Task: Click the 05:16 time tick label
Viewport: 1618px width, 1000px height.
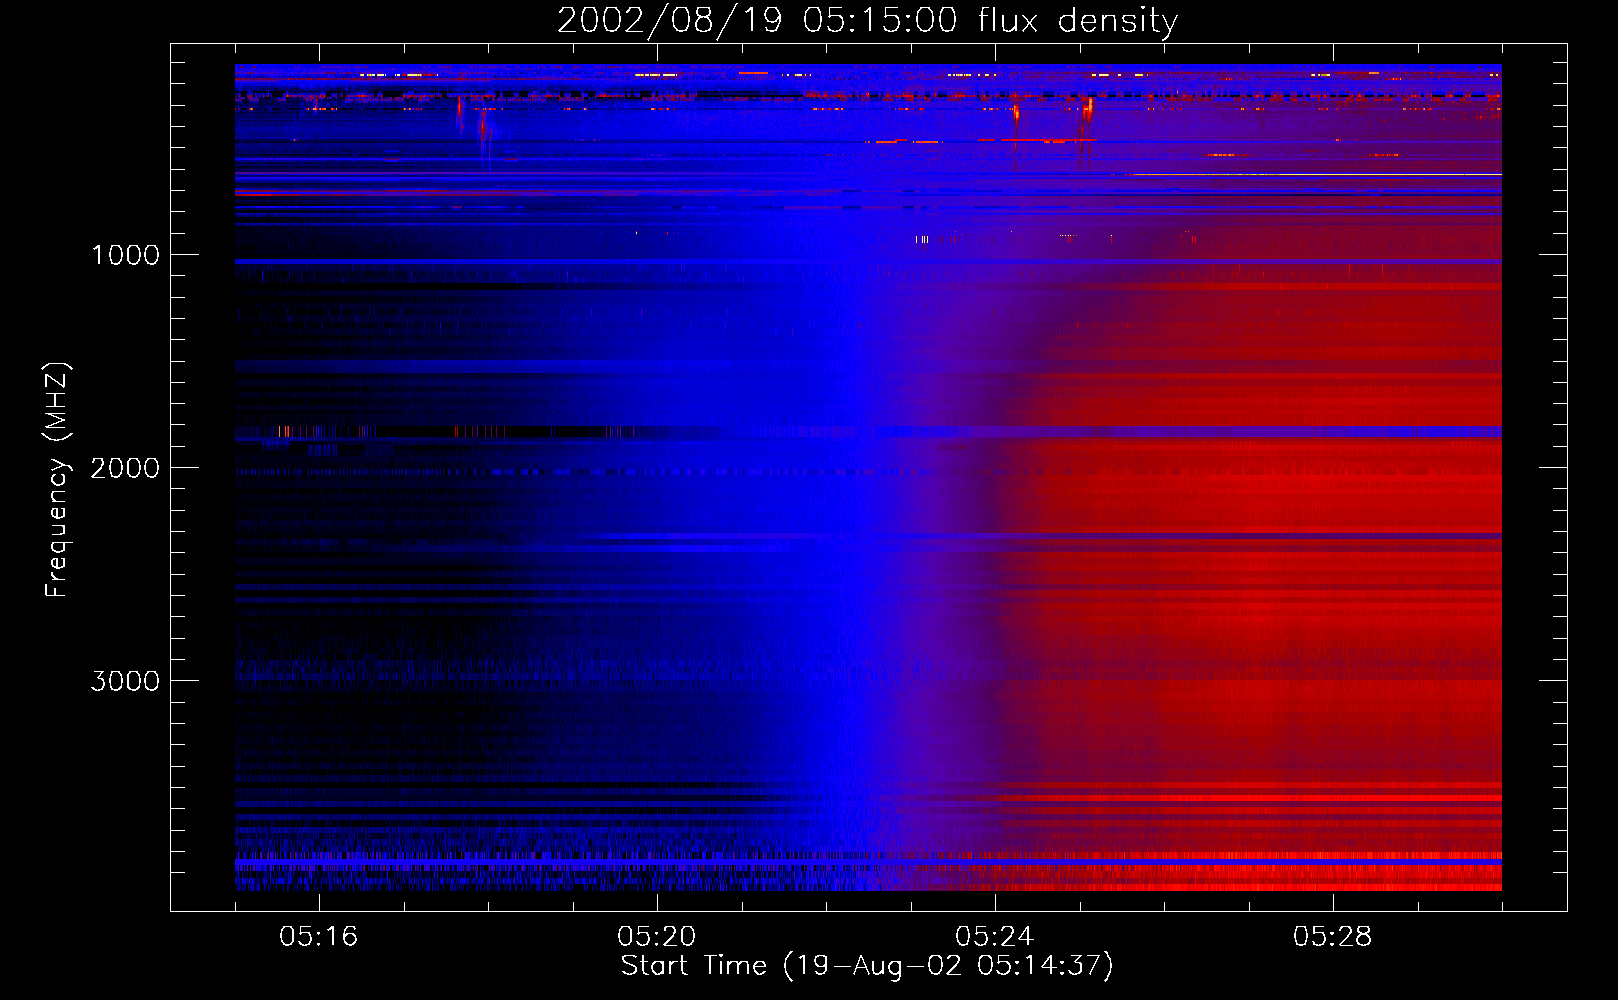Action: point(318,937)
